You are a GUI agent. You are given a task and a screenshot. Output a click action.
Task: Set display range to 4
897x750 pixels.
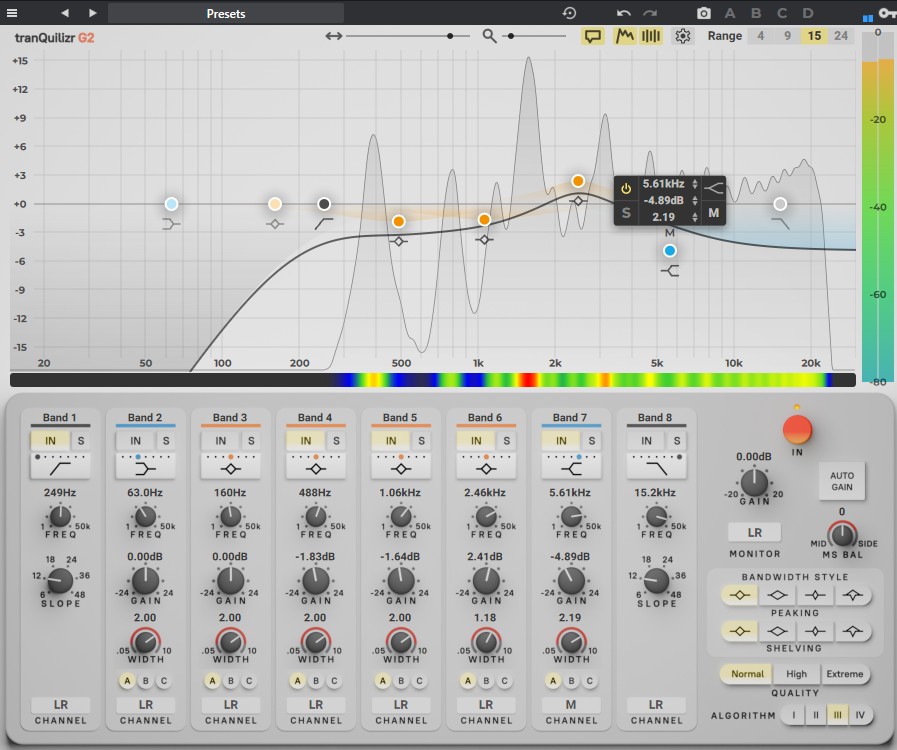[x=760, y=36]
